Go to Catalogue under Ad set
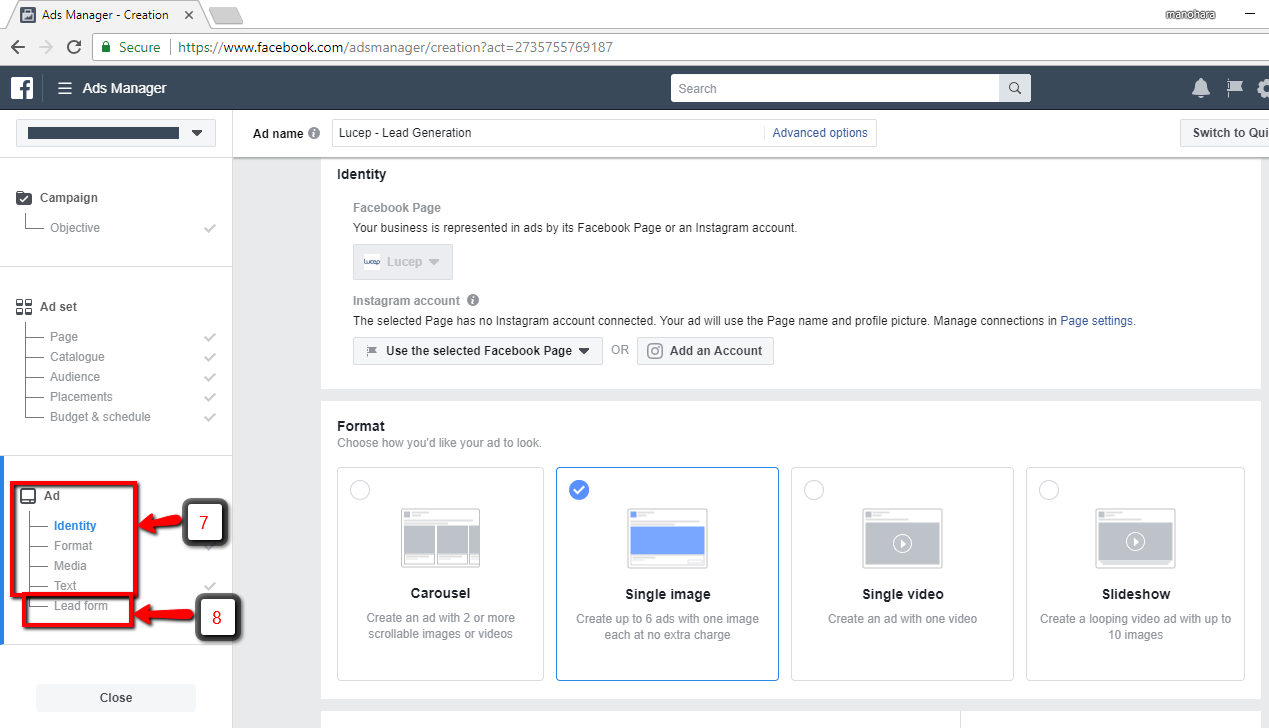The width and height of the screenshot is (1269, 728). (x=77, y=357)
